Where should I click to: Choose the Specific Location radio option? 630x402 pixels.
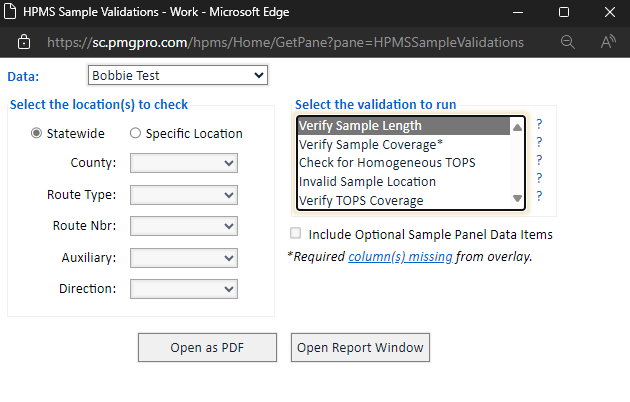(135, 133)
